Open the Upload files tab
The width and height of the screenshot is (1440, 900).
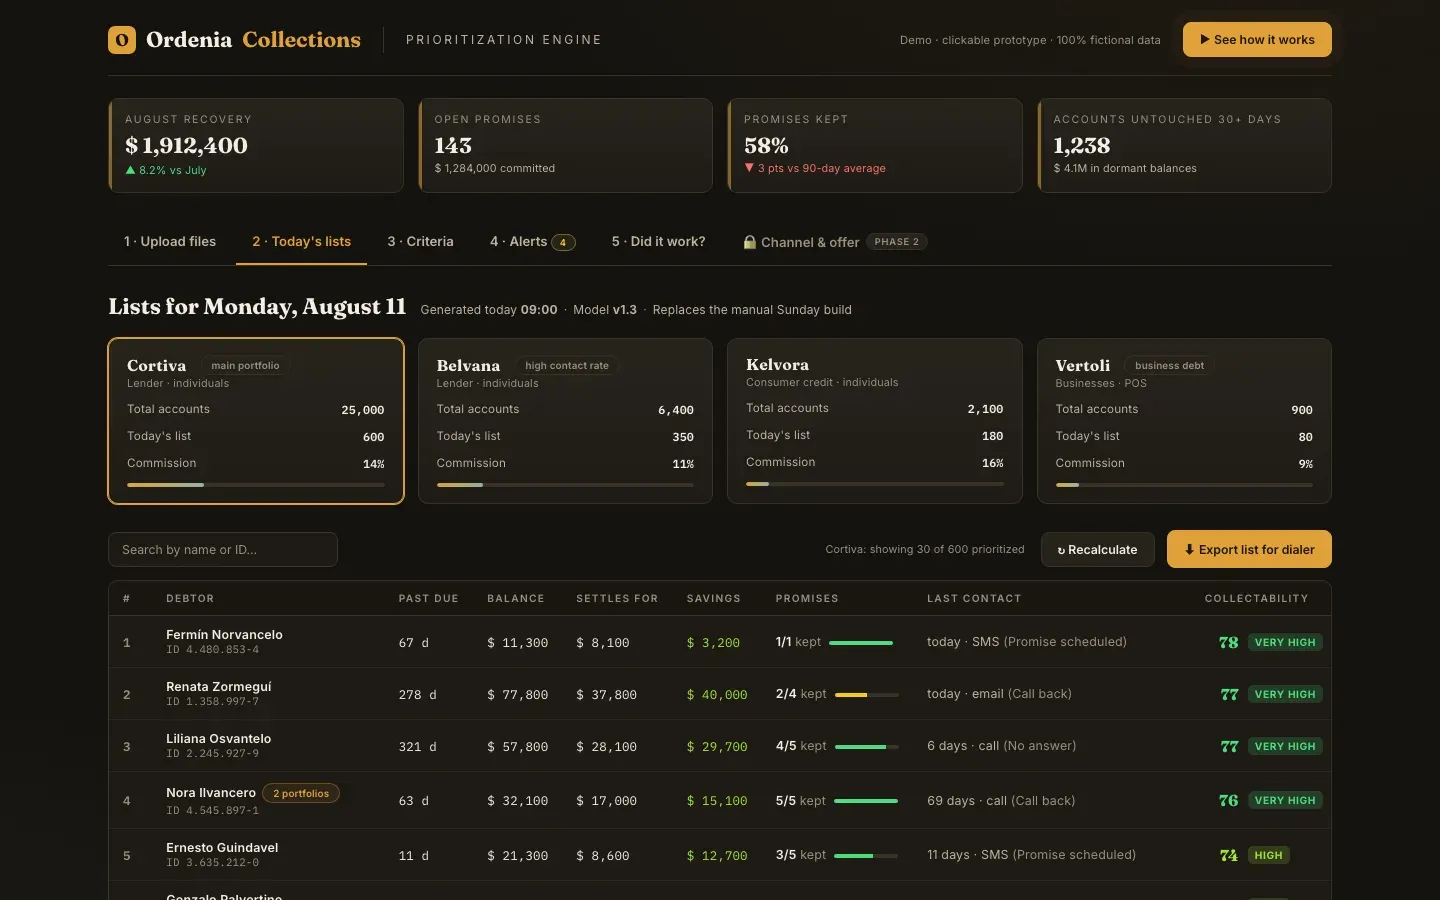pyautogui.click(x=170, y=242)
